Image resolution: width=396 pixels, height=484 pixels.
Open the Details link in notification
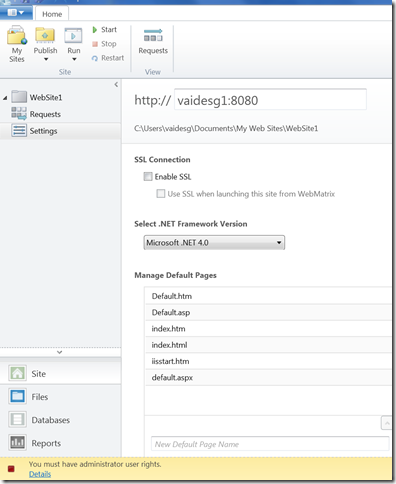[x=40, y=474]
